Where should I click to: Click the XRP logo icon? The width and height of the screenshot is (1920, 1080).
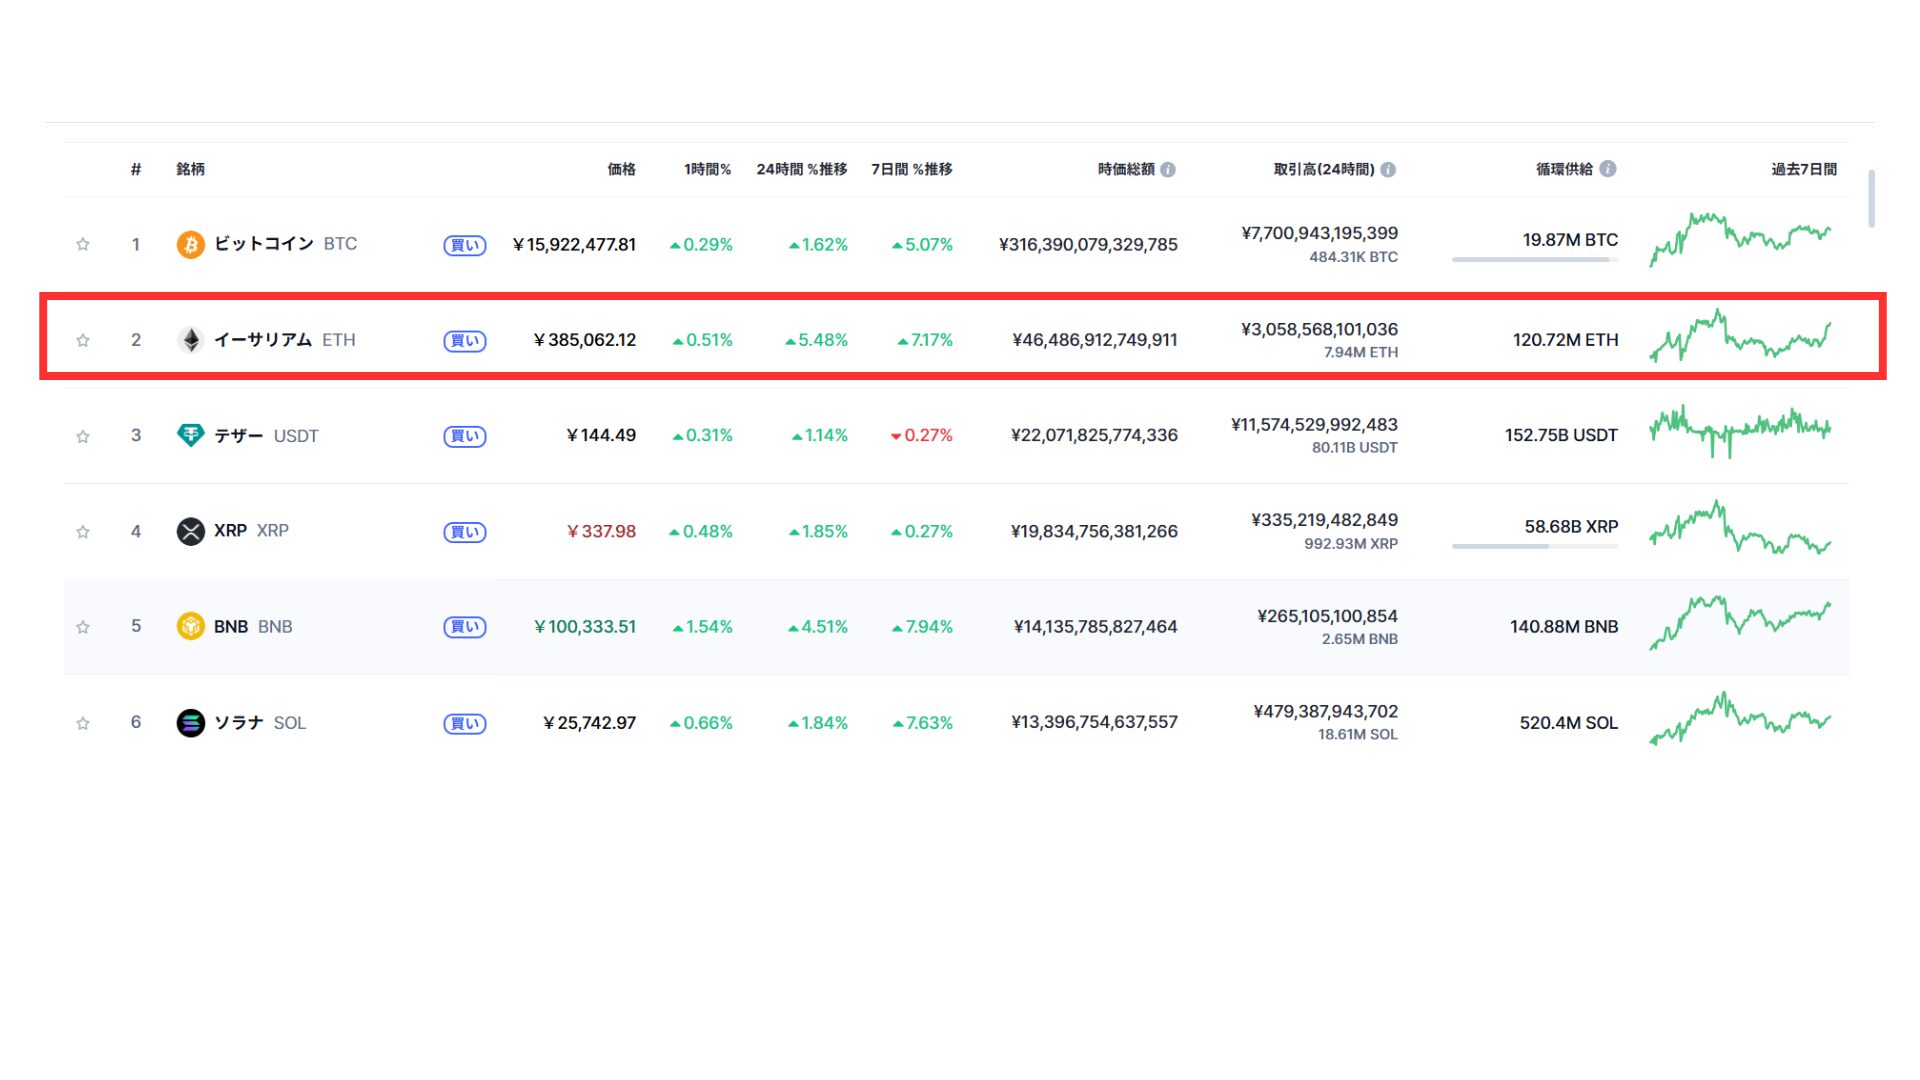(x=190, y=531)
